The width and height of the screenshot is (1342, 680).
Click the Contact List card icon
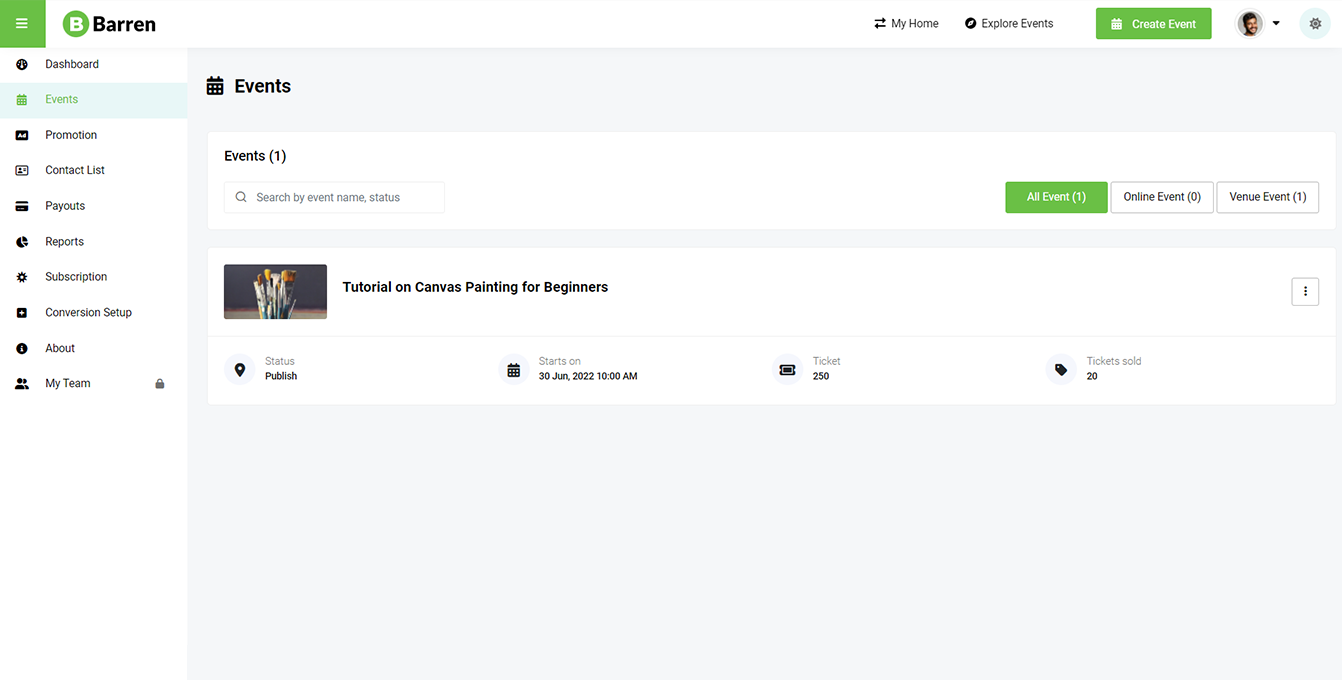coord(22,171)
